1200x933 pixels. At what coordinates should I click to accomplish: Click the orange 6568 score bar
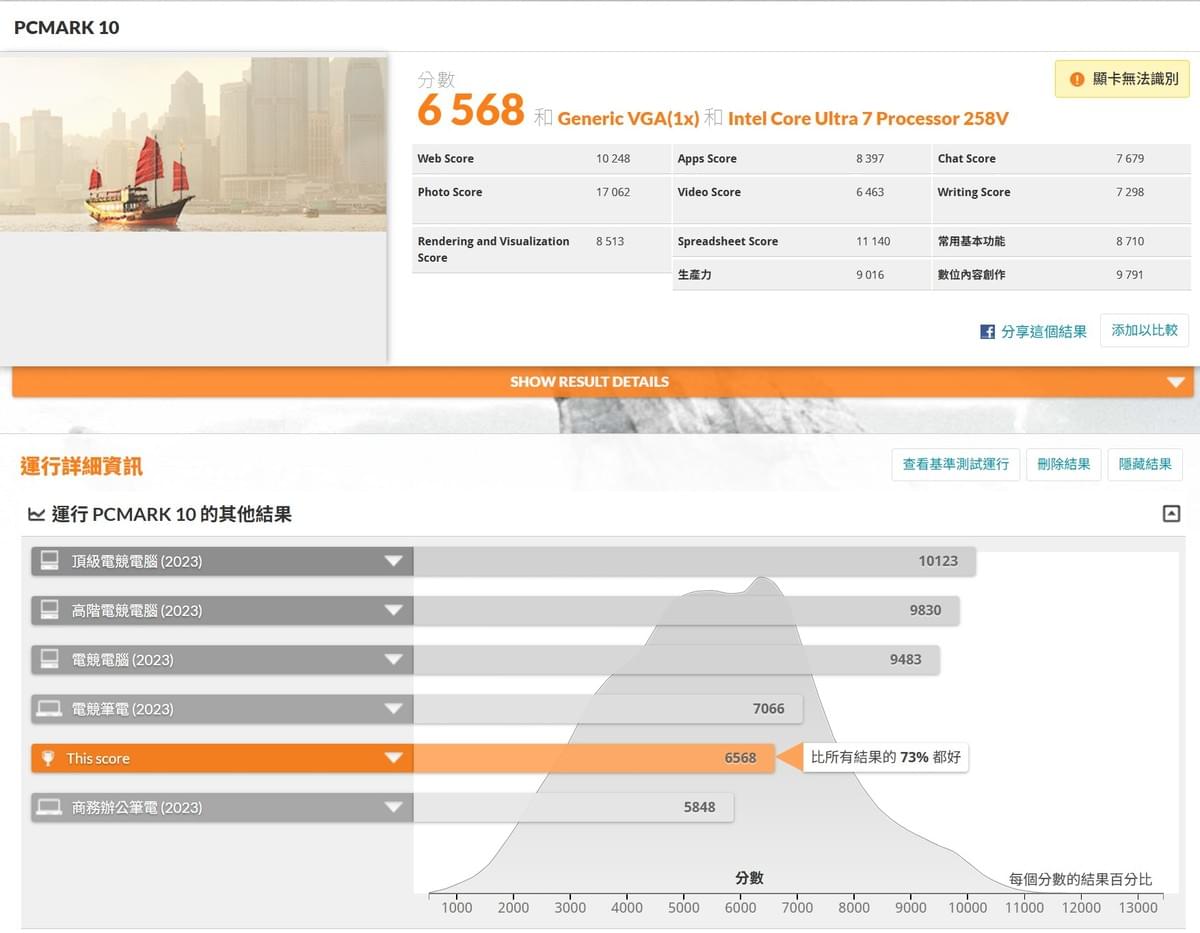pyautogui.click(x=594, y=758)
